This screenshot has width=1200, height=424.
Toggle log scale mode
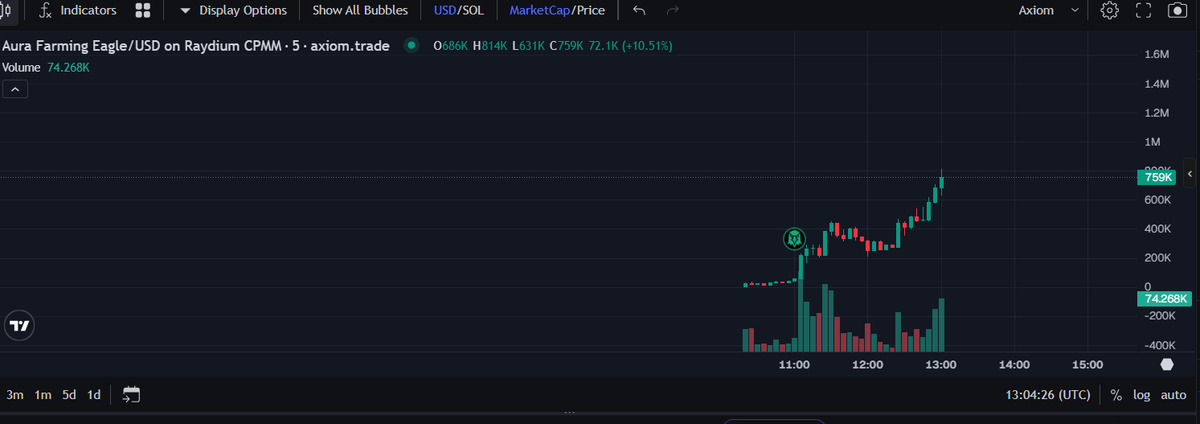point(1141,395)
